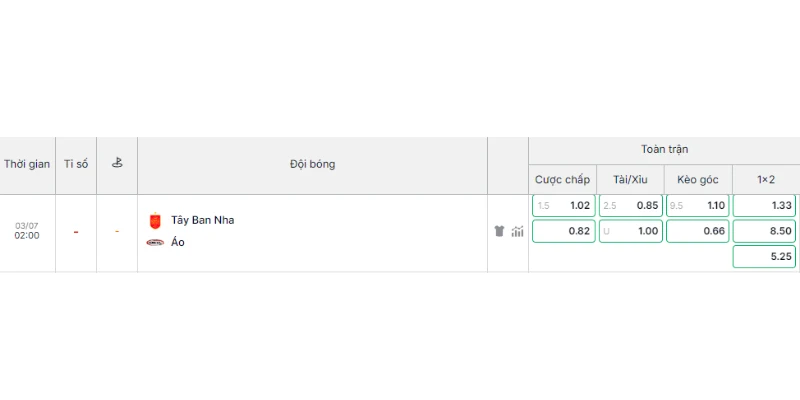Screen dimensions: 800x400
Task: Select 1×2 away win odds 8.50
Action: tap(764, 231)
